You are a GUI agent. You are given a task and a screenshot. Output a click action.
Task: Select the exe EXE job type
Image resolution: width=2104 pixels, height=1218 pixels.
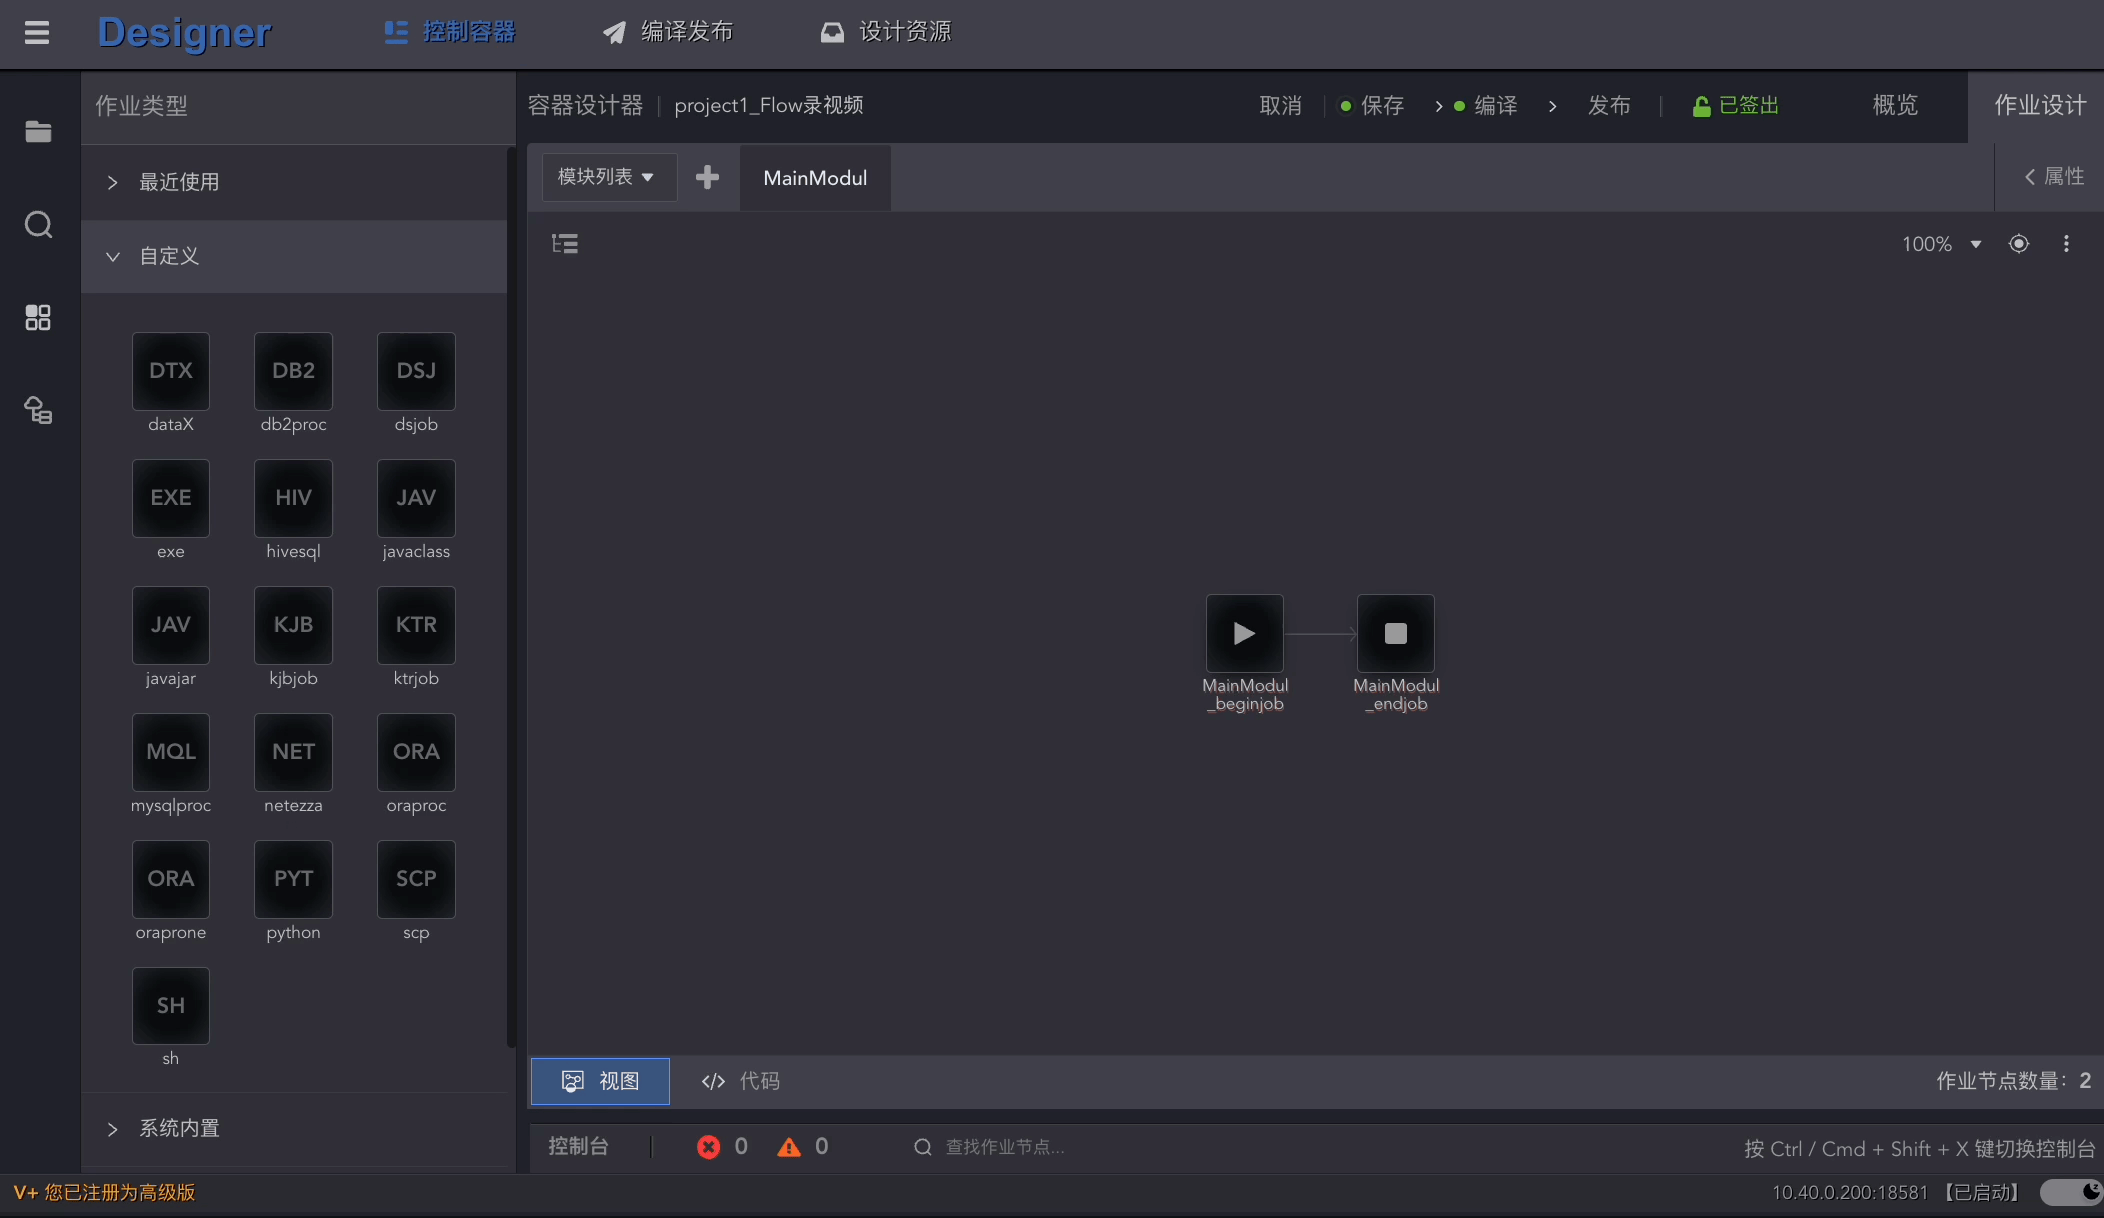(x=171, y=498)
